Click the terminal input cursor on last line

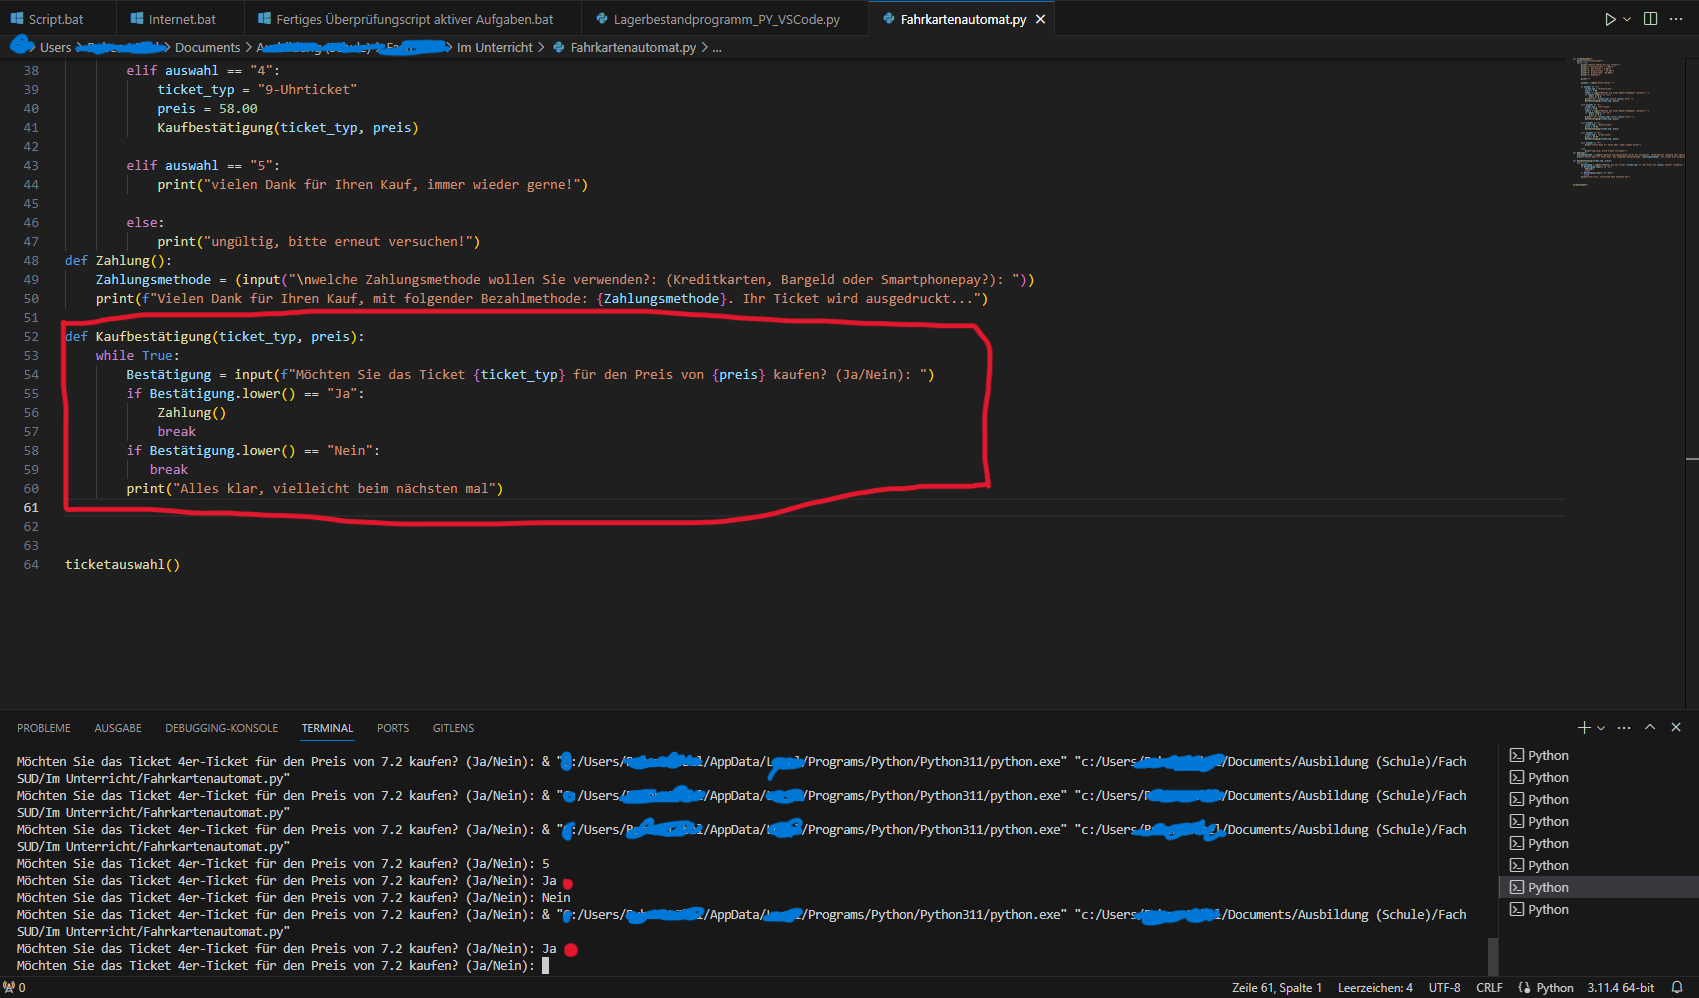tap(545, 965)
